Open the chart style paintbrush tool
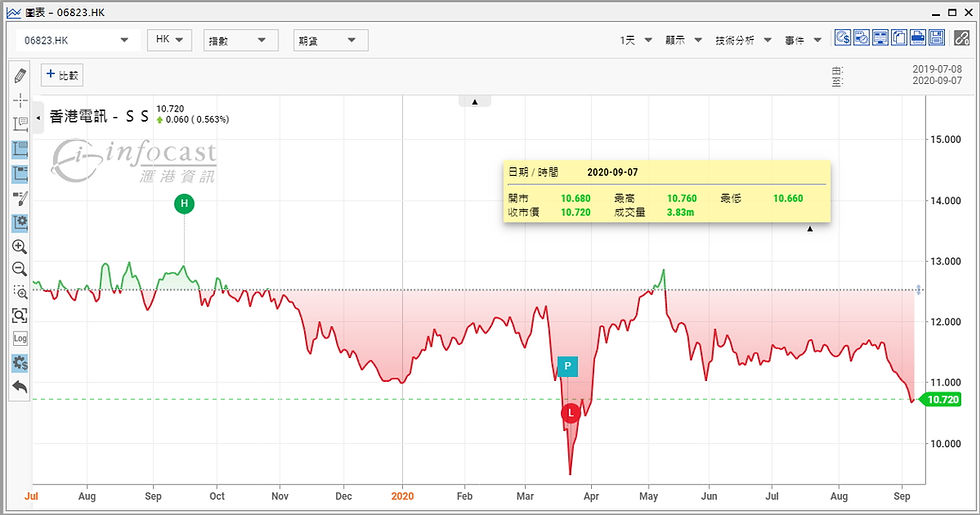980x515 pixels. coord(20,198)
